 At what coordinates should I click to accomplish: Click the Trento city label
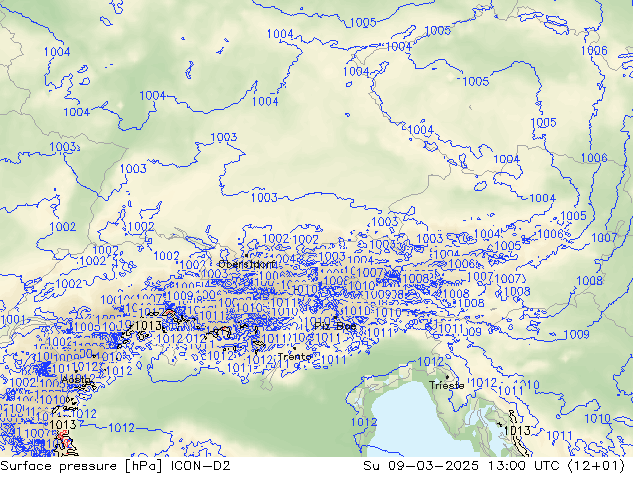pyautogui.click(x=295, y=357)
